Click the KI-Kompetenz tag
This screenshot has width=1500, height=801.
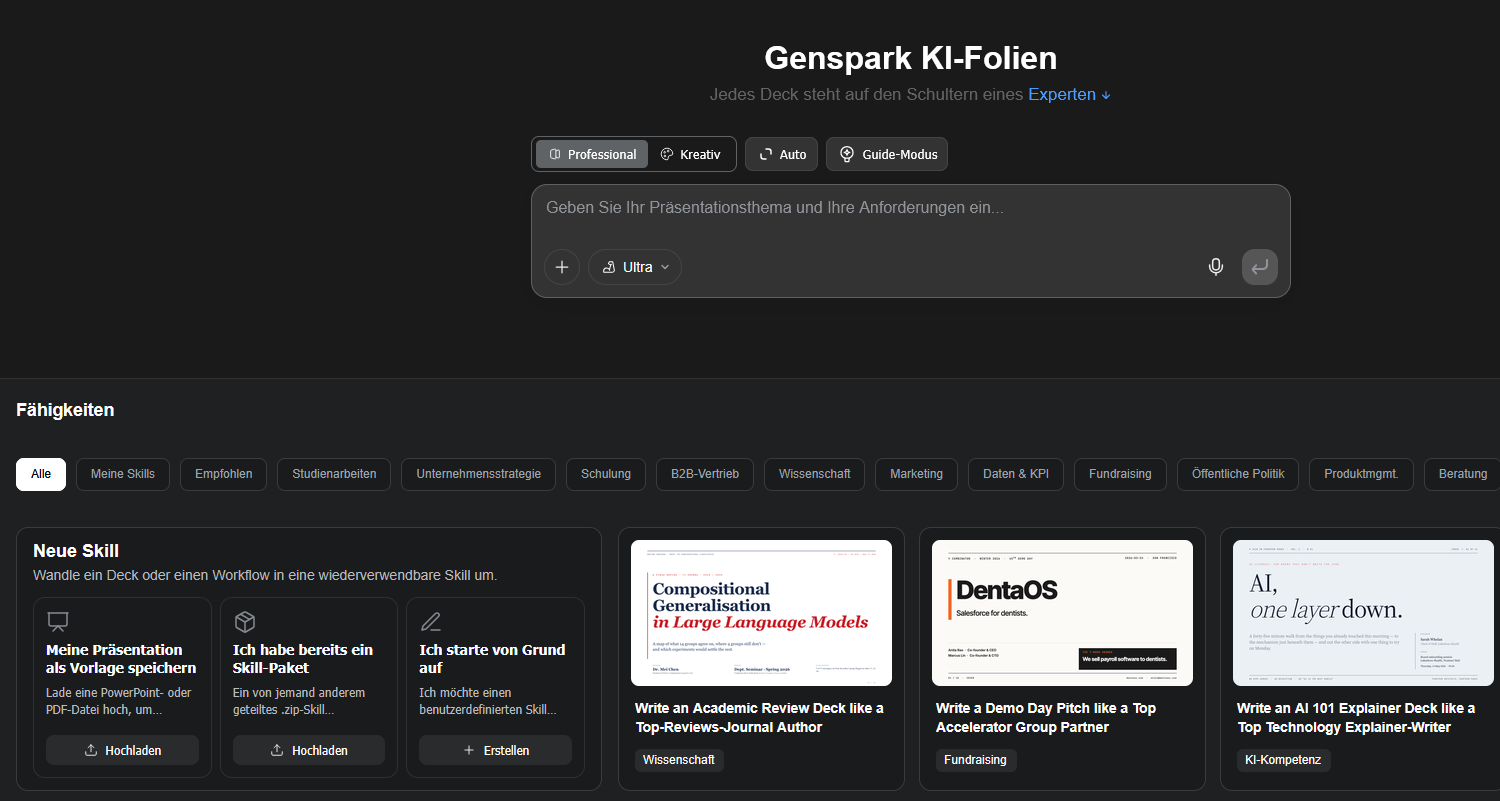pos(1283,760)
